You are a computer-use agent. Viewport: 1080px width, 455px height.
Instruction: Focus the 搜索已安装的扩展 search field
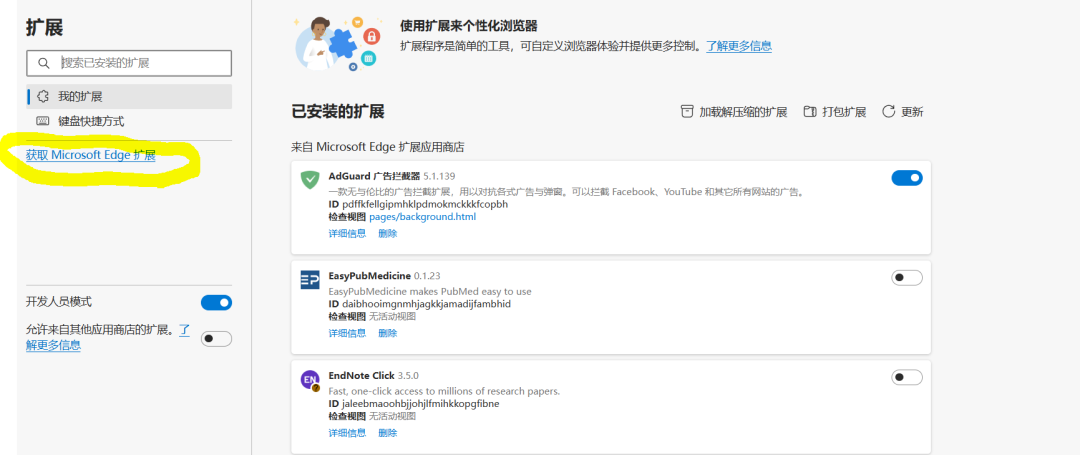pyautogui.click(x=129, y=63)
